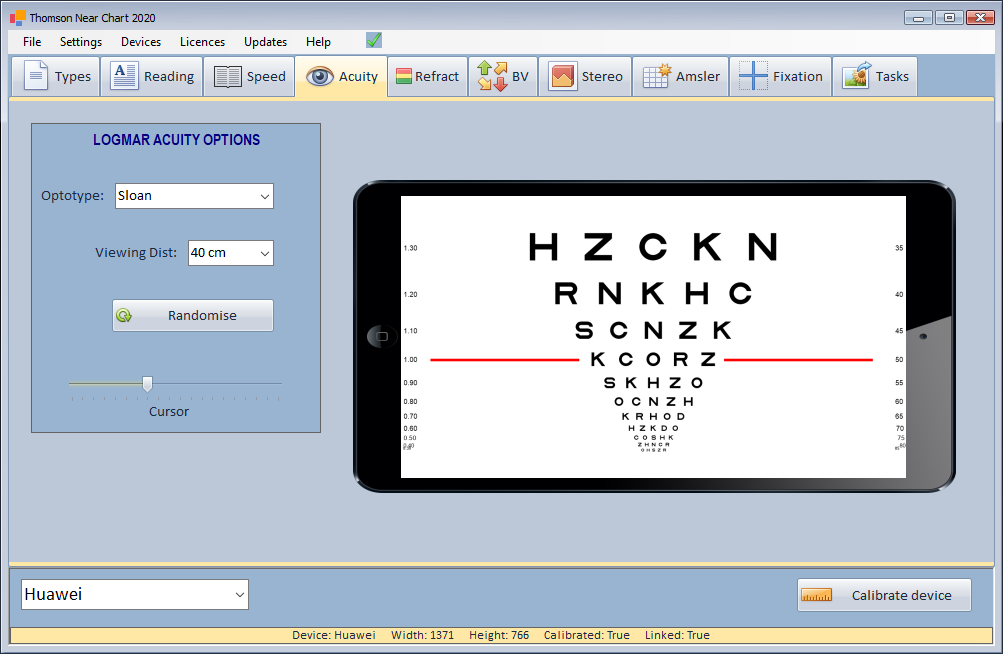Click the green checkmark in menu bar
The width and height of the screenshot is (1003, 654).
374,41
